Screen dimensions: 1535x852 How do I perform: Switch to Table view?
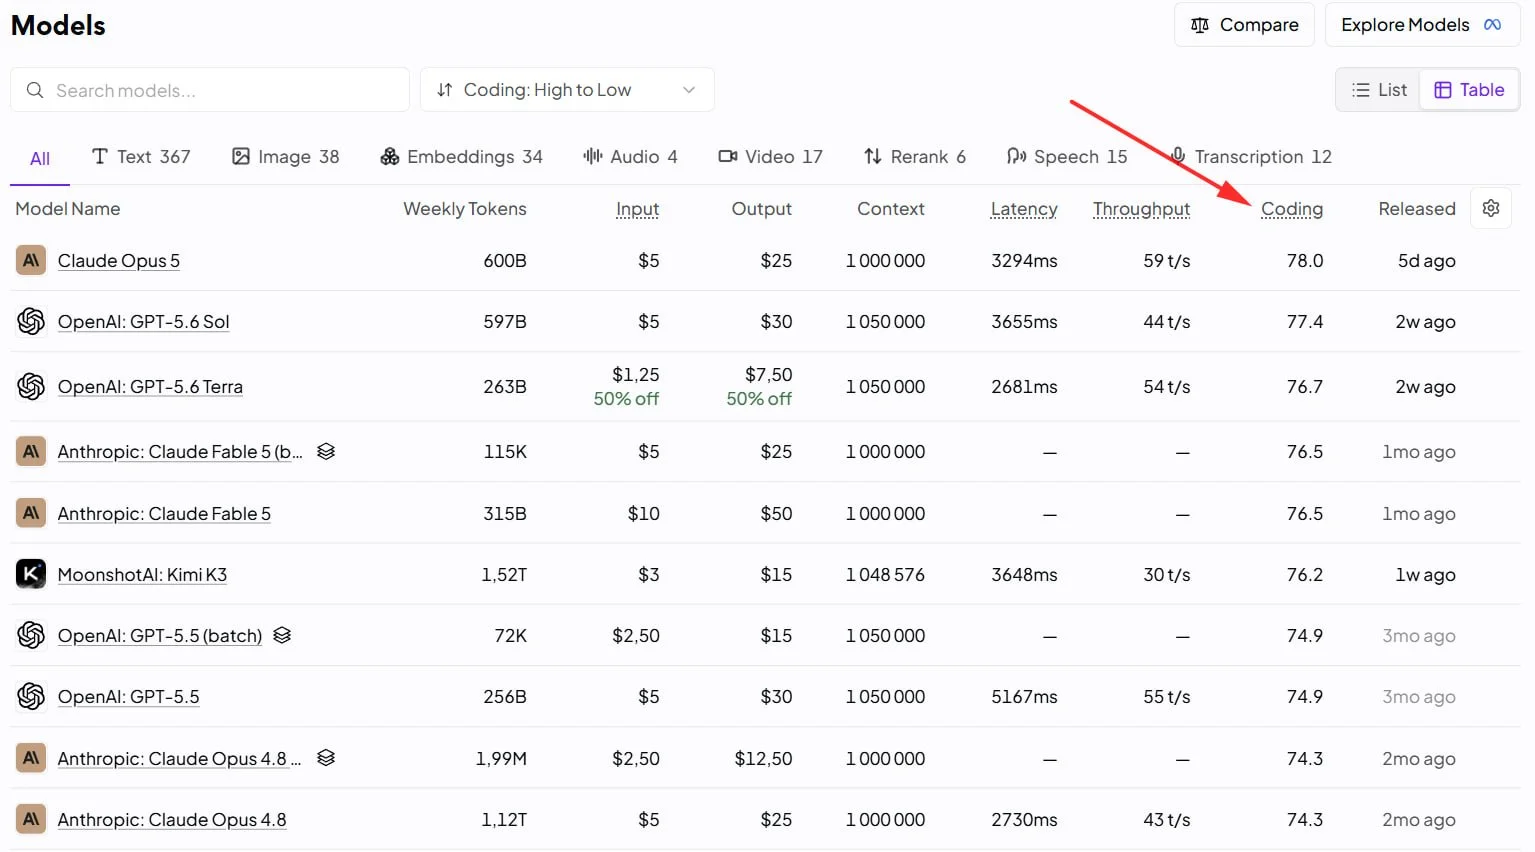[x=1469, y=90]
